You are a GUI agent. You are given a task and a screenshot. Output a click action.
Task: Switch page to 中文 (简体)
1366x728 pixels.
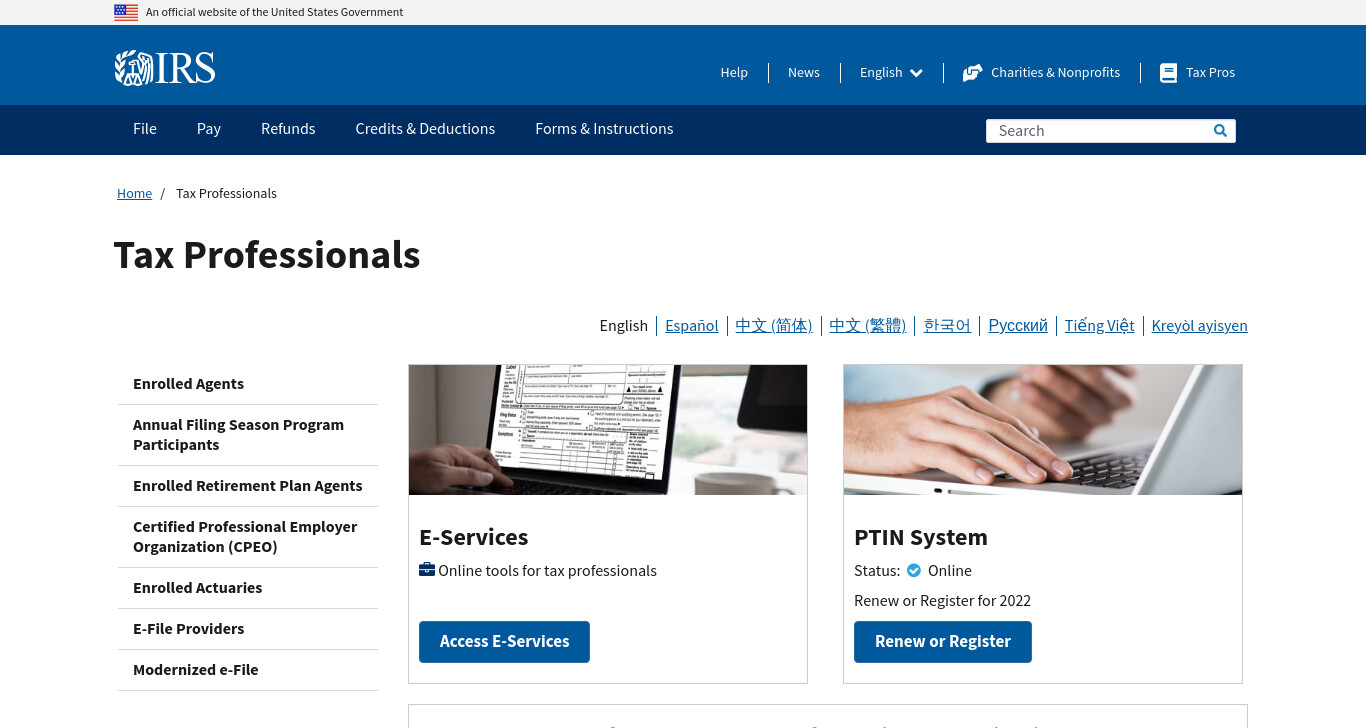click(x=774, y=325)
